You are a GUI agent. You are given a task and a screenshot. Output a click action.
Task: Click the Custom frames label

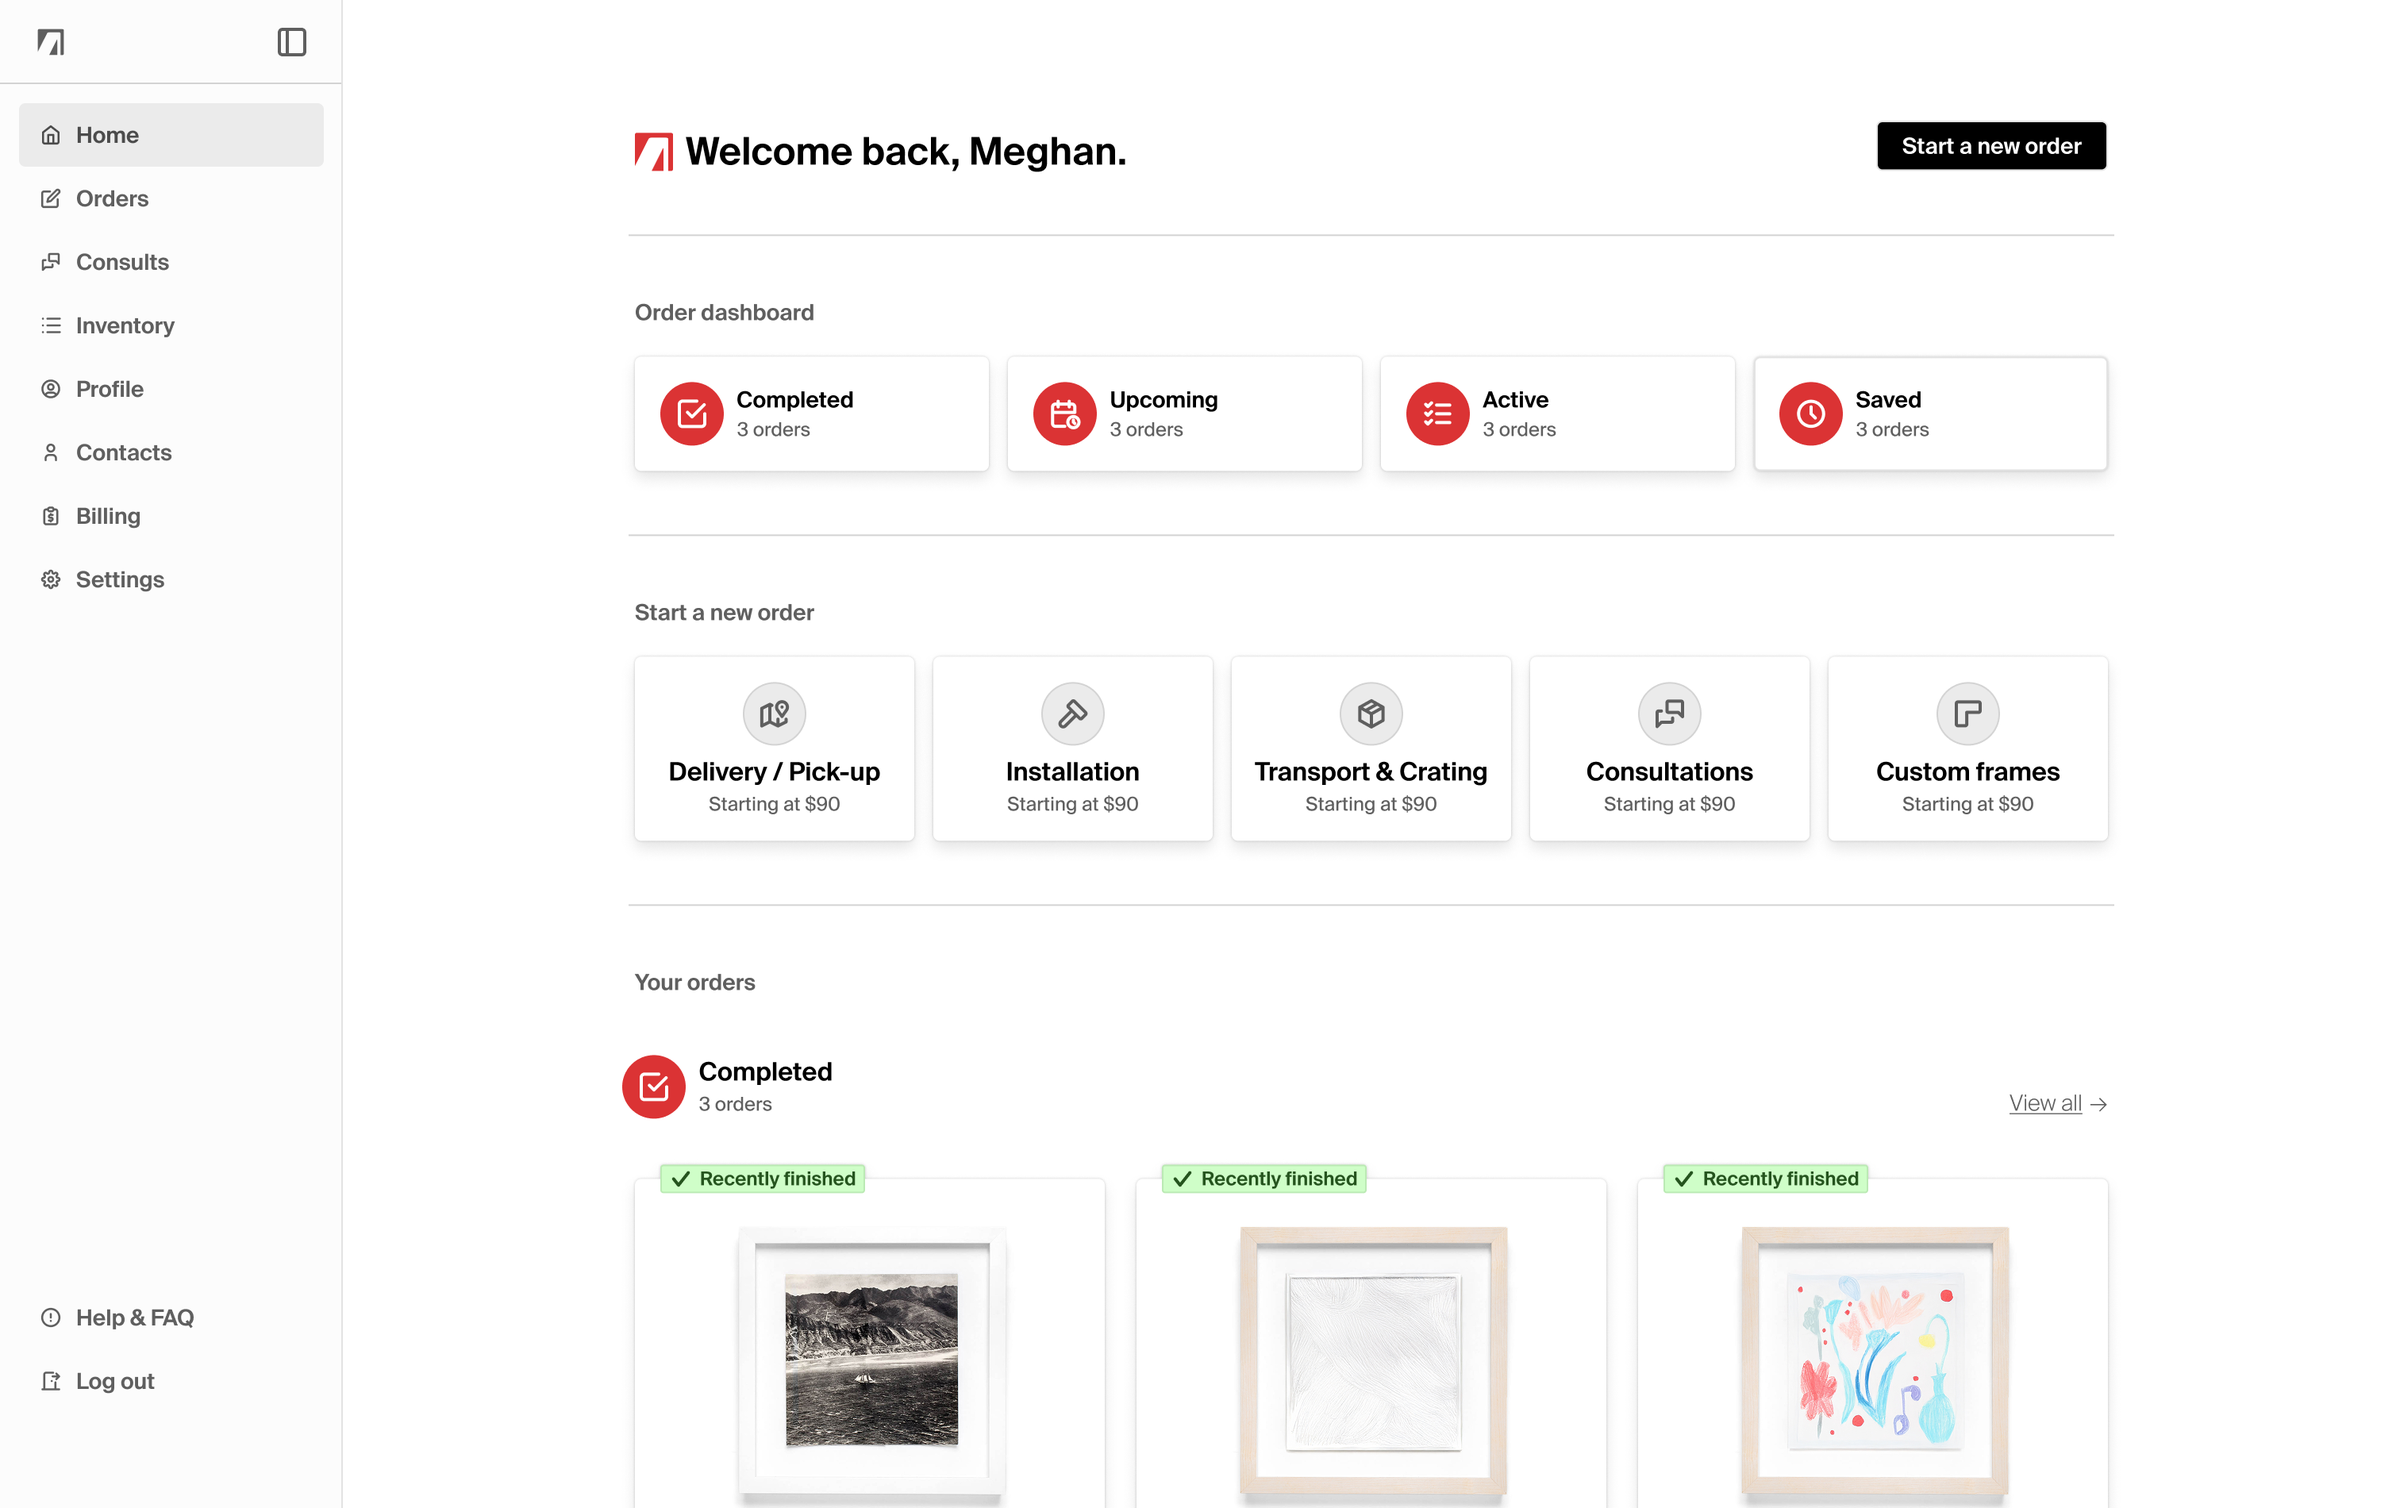[1967, 771]
